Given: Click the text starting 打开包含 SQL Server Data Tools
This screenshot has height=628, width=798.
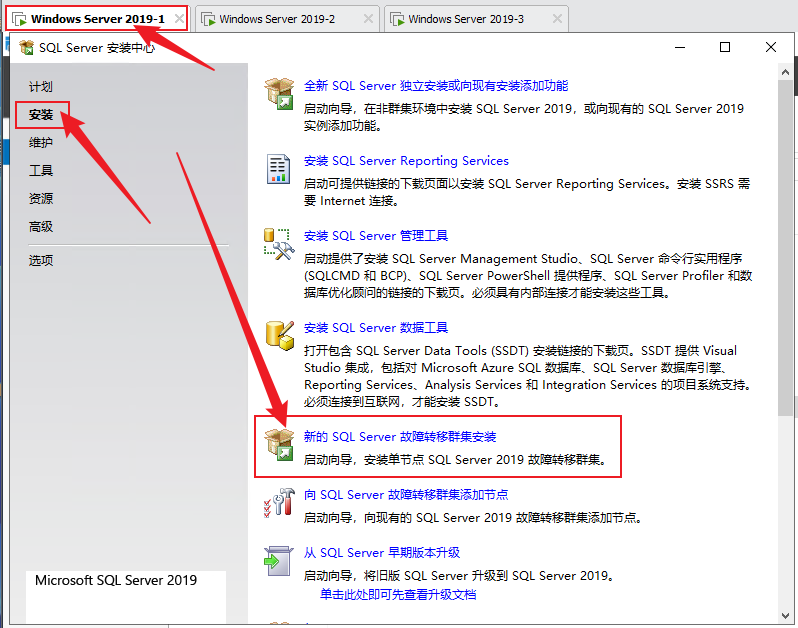Looking at the screenshot, I should 528,376.
